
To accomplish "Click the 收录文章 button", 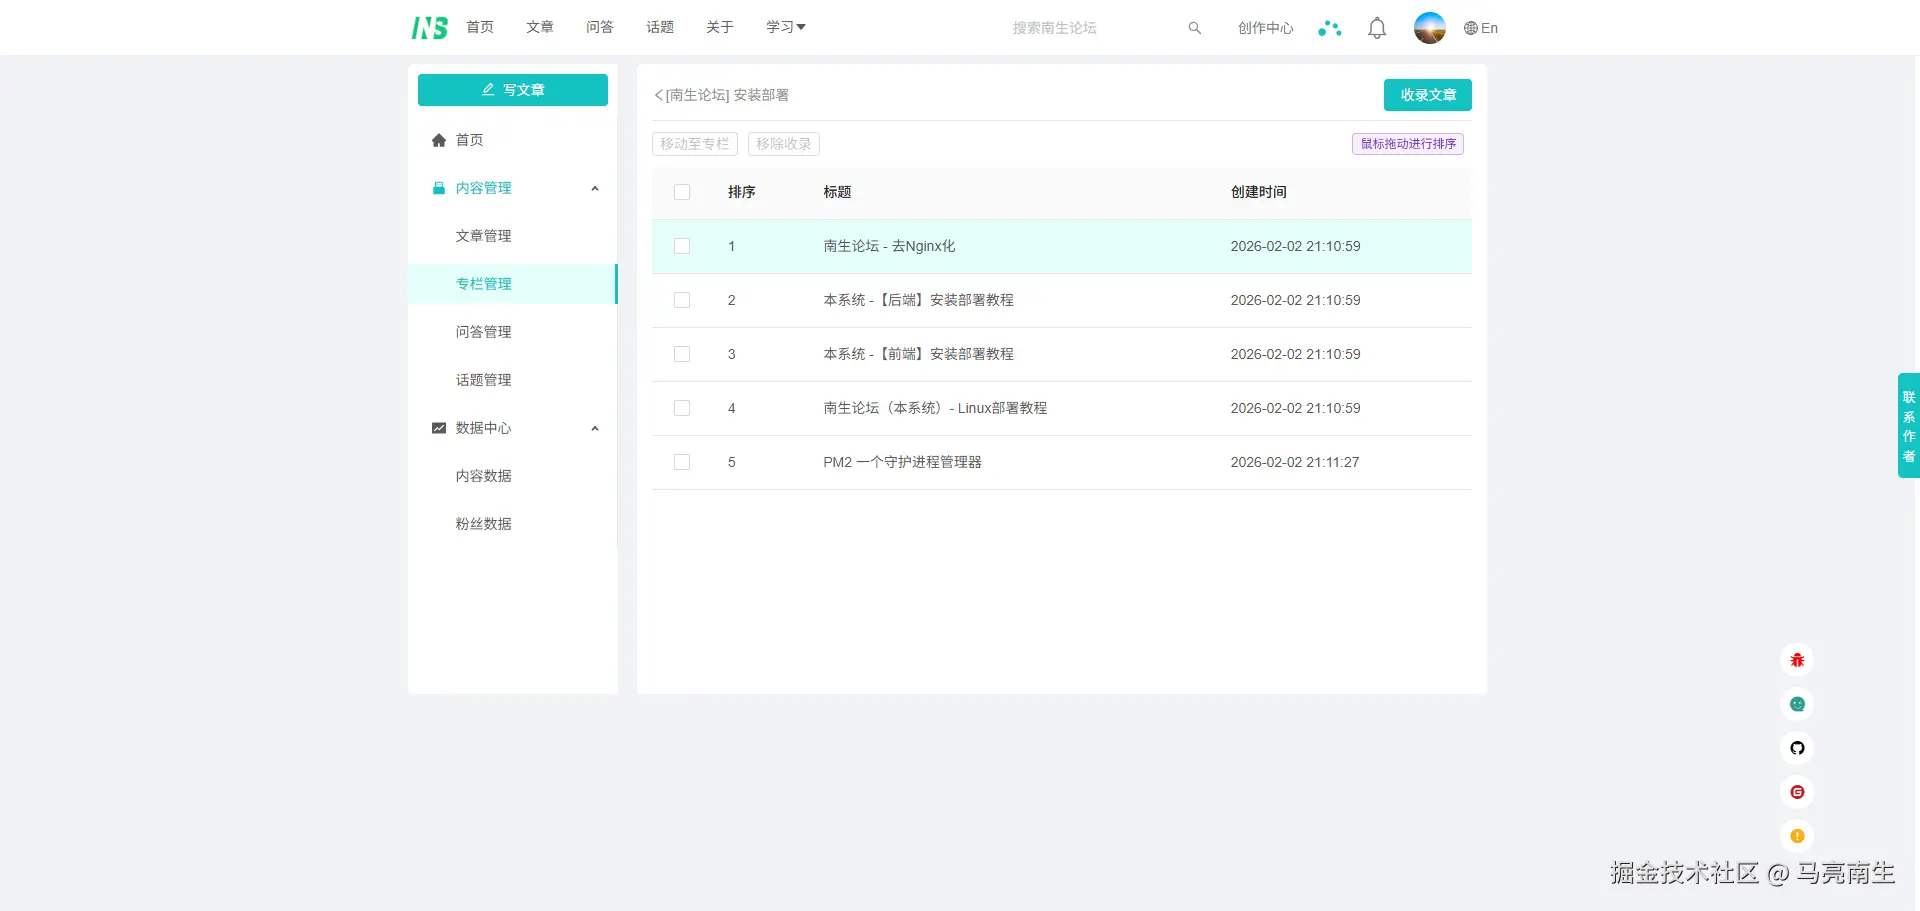I will coord(1427,94).
